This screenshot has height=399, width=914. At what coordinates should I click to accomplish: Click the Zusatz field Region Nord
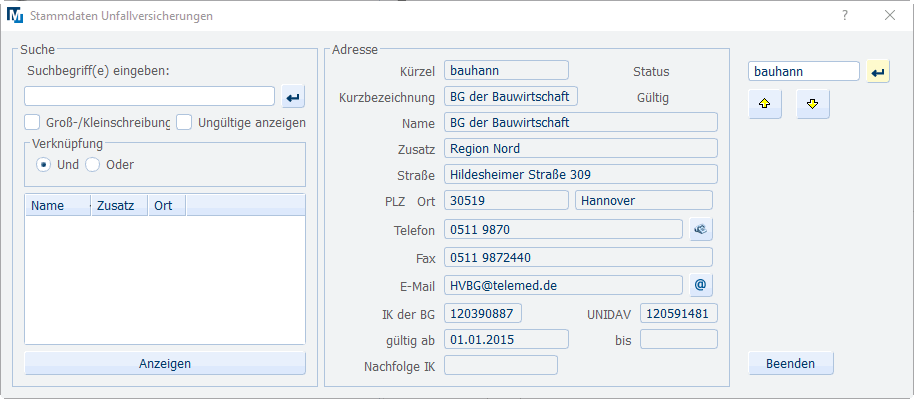point(581,148)
